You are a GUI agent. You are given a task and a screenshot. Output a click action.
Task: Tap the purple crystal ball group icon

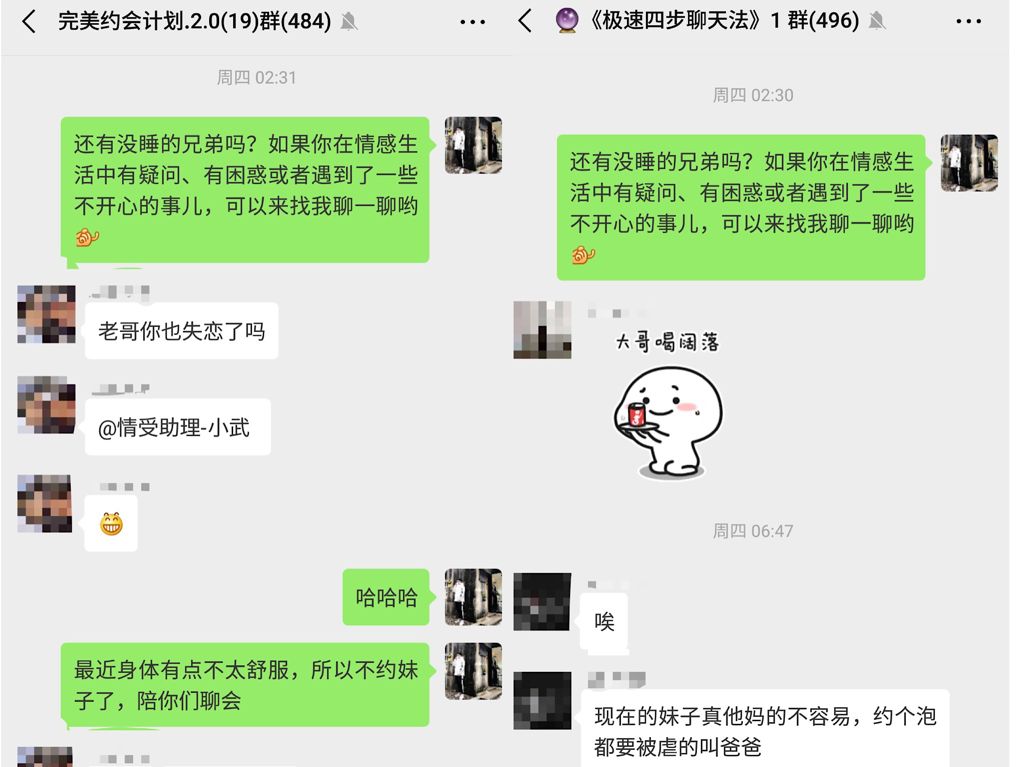pos(566,21)
